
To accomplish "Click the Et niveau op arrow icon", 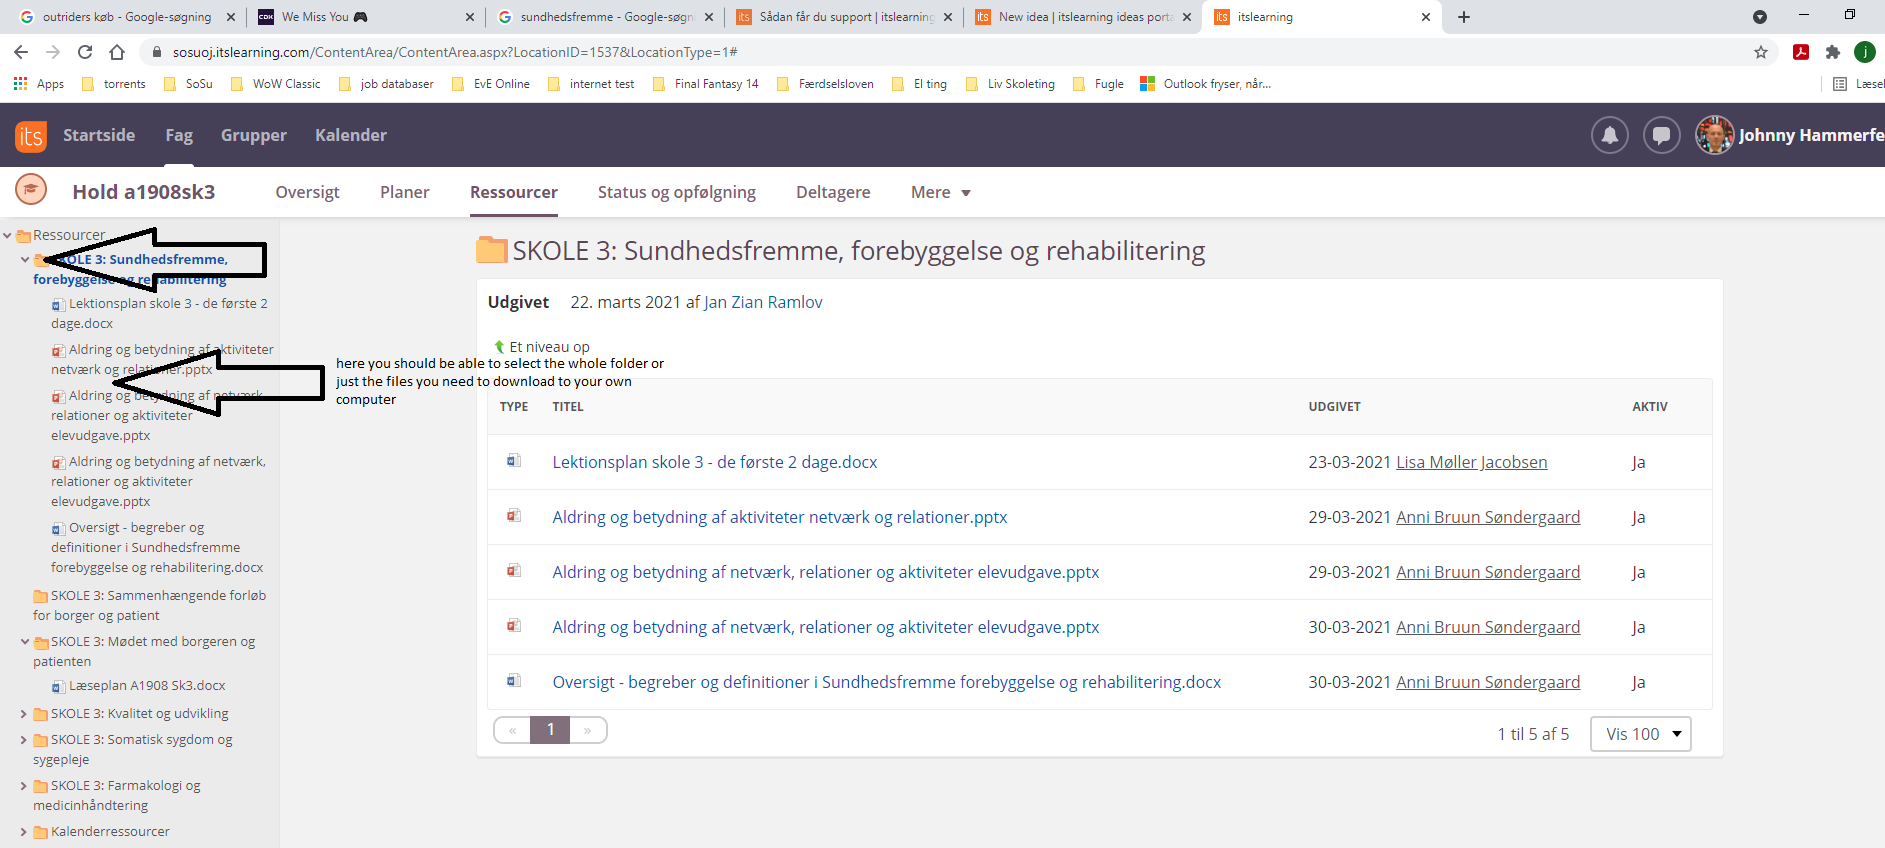I will click(499, 347).
